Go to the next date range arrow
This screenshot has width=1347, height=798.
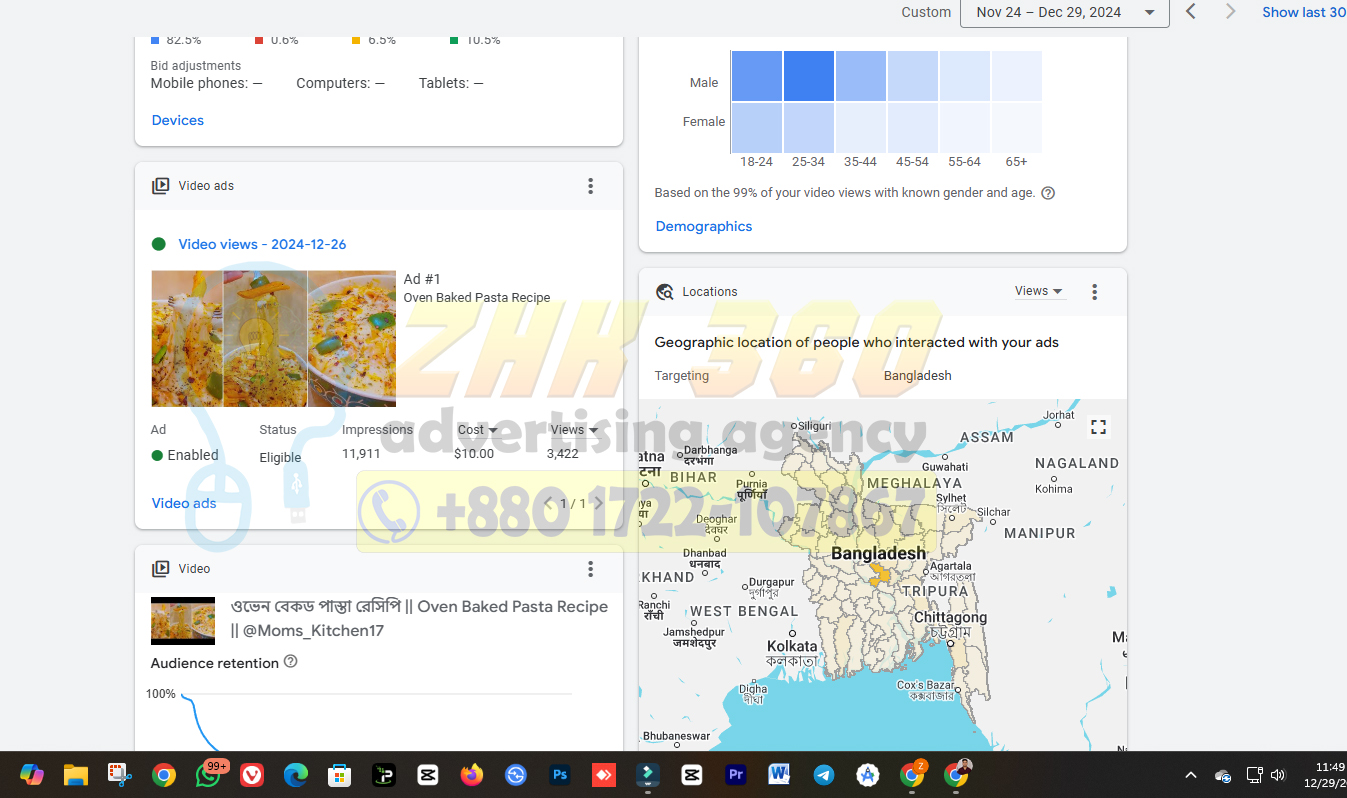coord(1230,12)
